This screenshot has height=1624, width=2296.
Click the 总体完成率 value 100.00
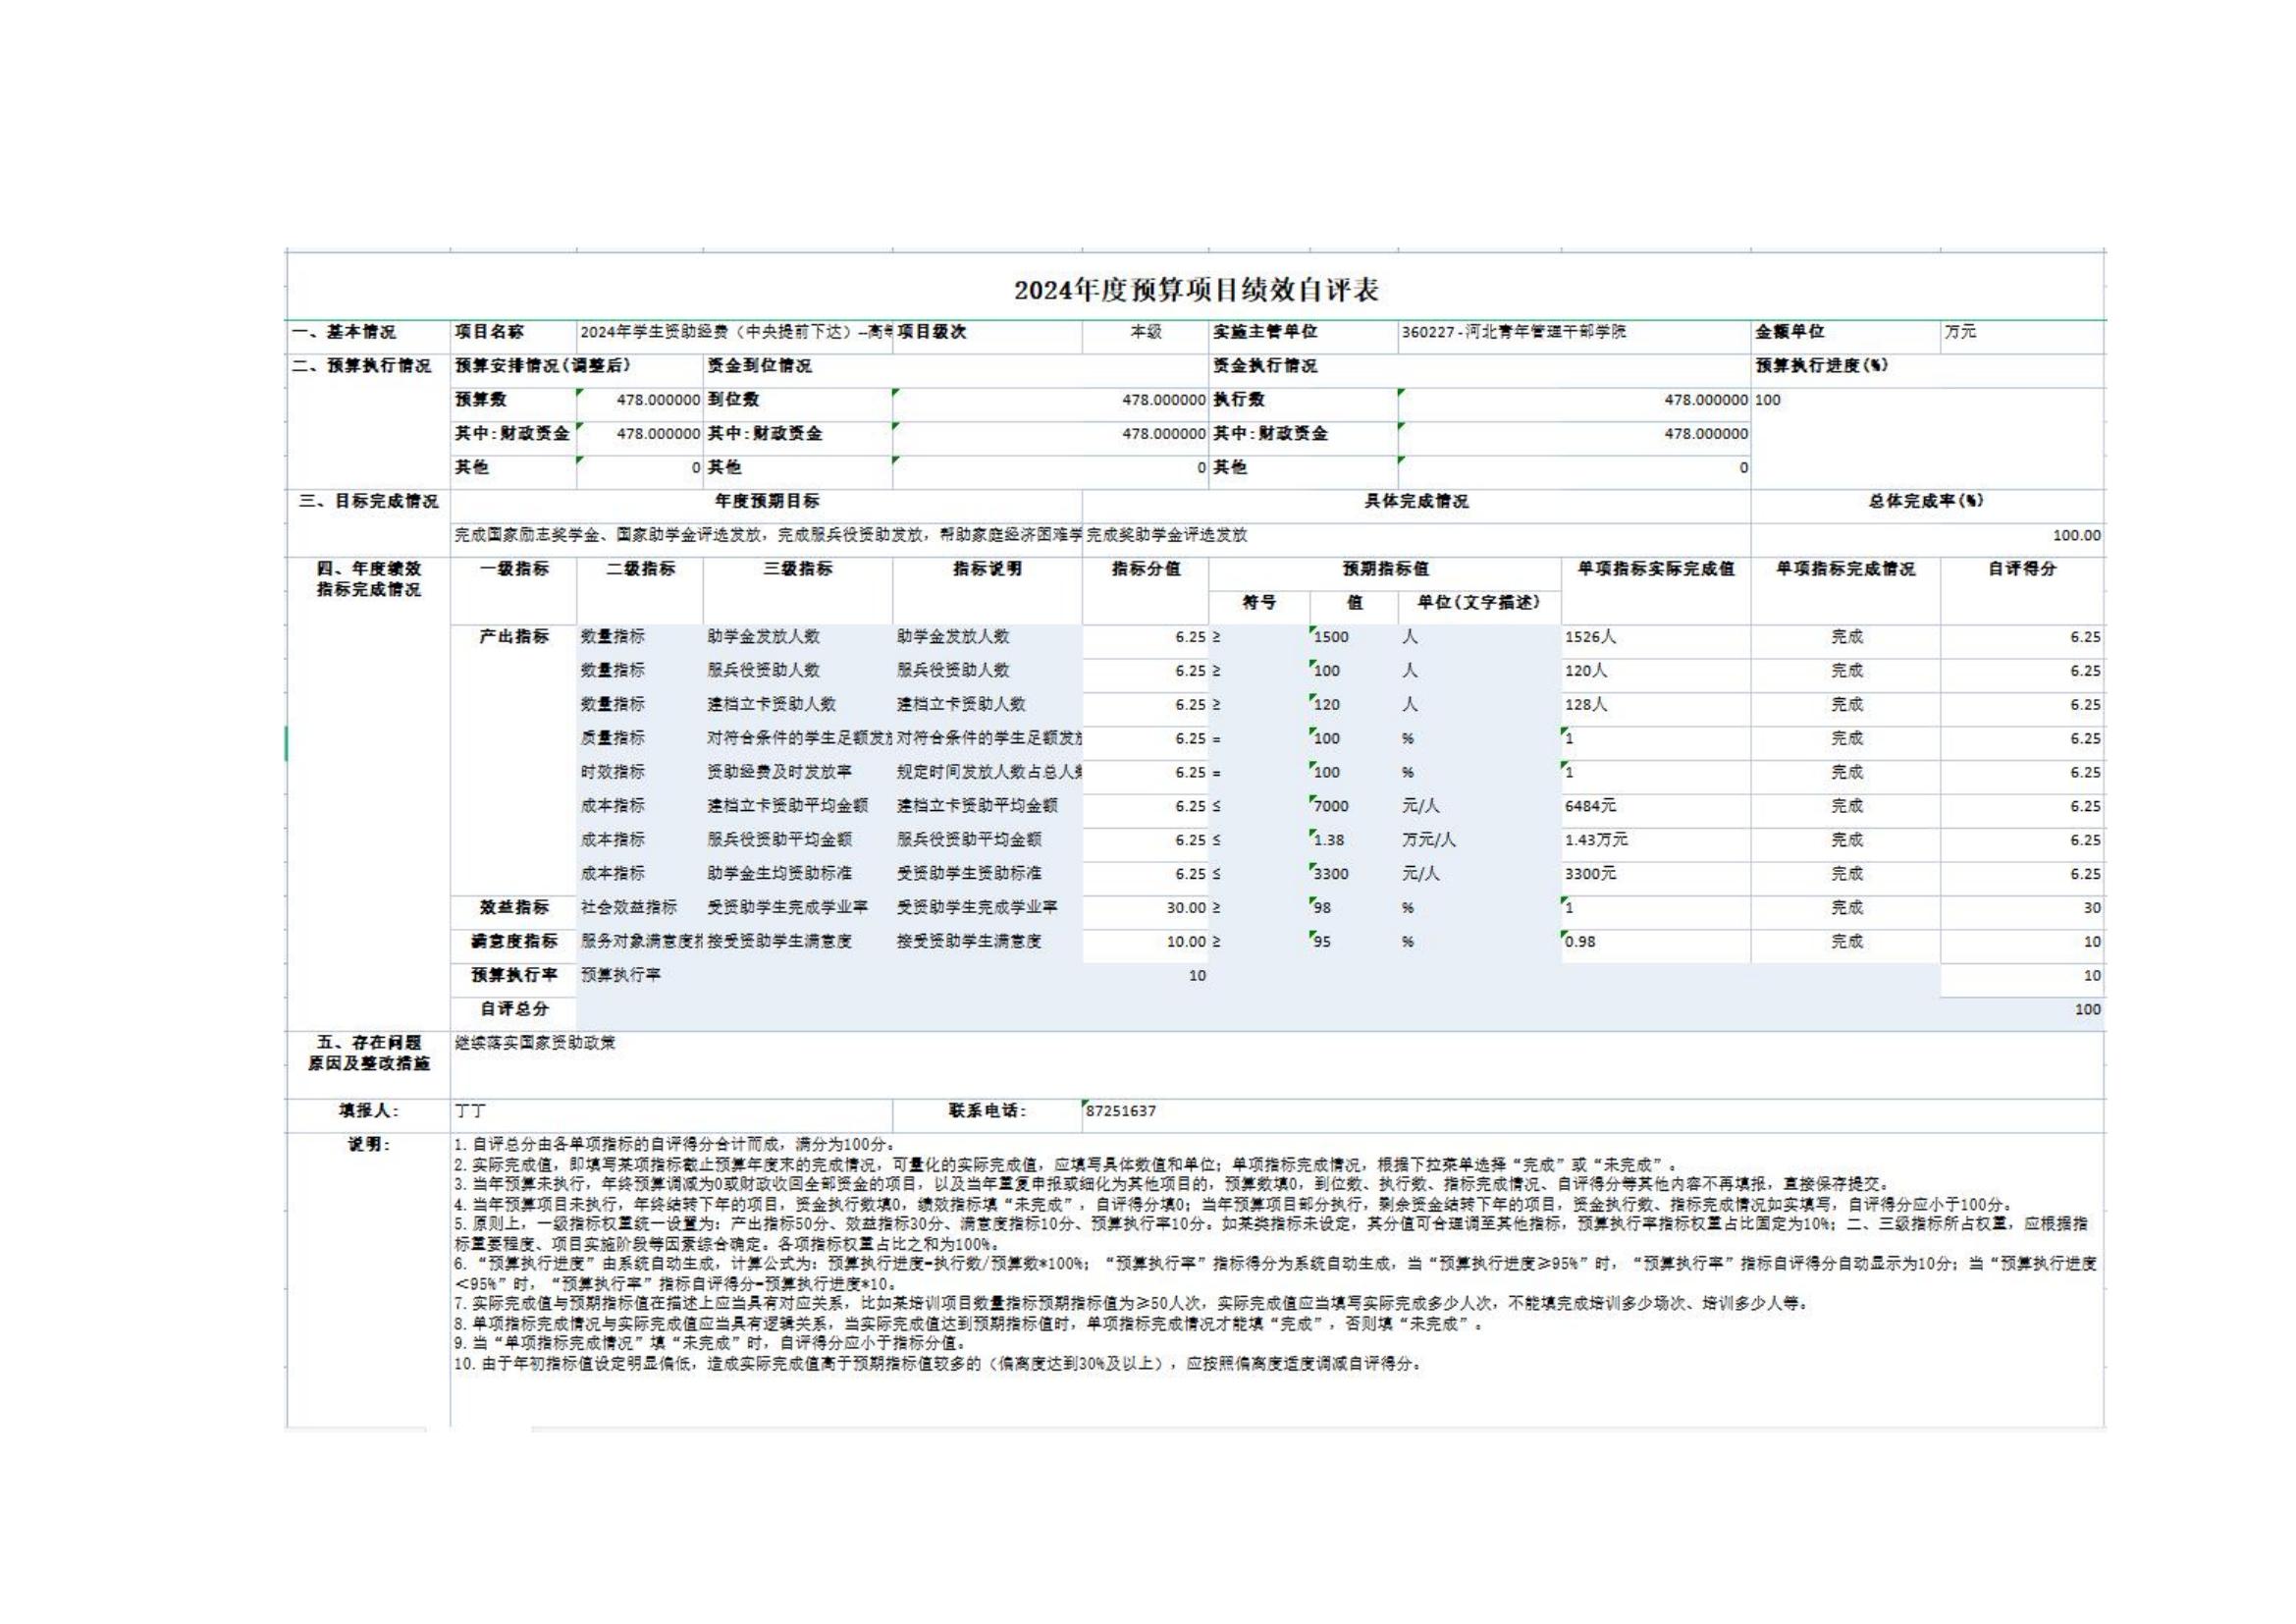[2076, 536]
